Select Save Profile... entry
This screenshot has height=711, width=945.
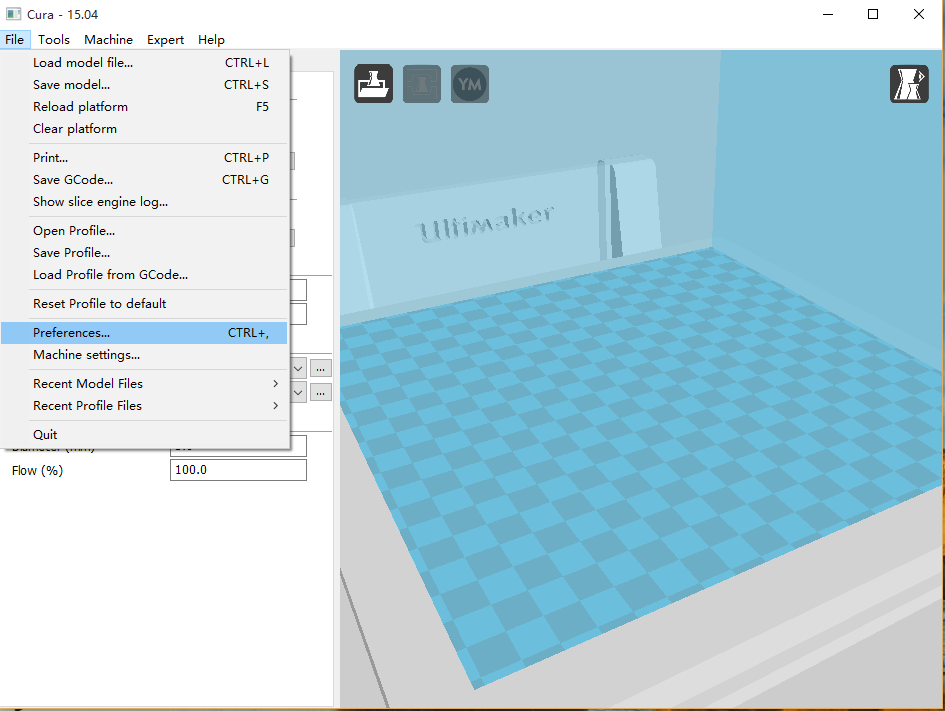[144, 252]
